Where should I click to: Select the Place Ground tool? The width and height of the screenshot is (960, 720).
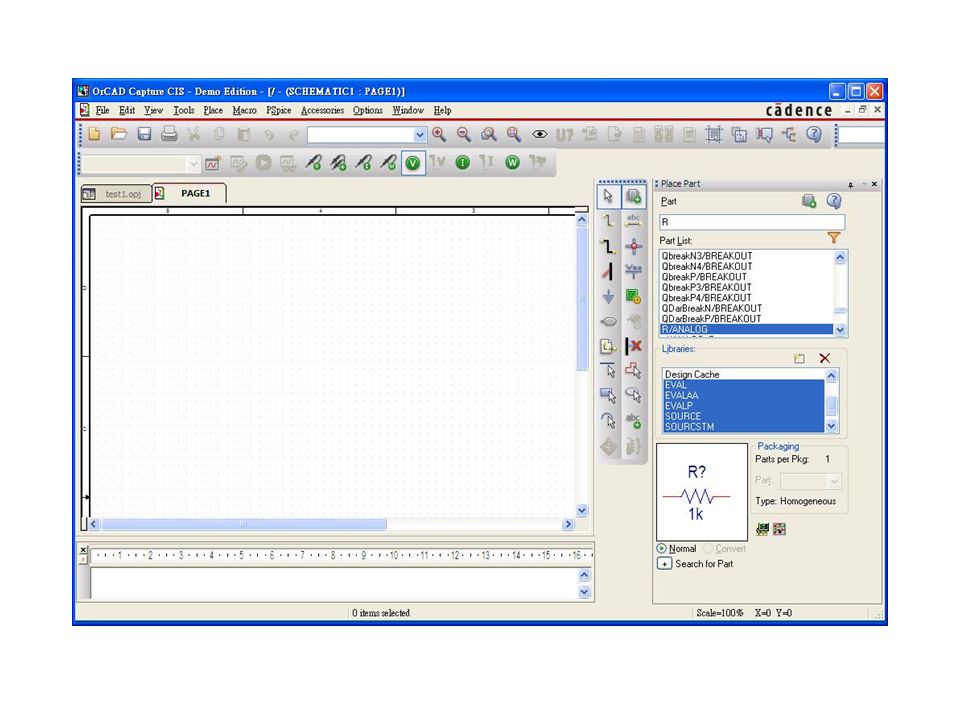pos(608,296)
